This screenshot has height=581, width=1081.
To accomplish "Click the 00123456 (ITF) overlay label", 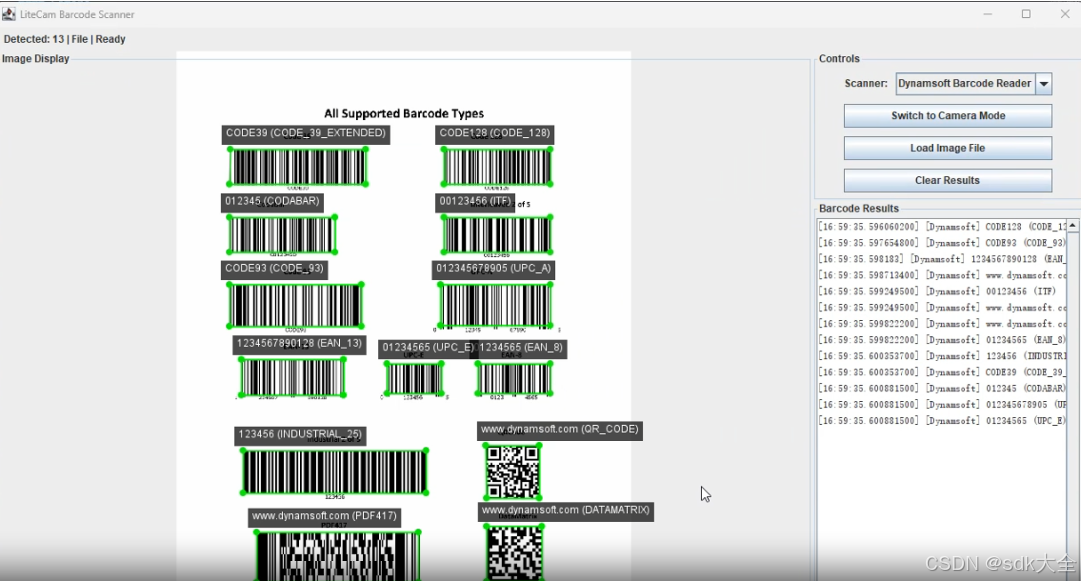I will [476, 202].
